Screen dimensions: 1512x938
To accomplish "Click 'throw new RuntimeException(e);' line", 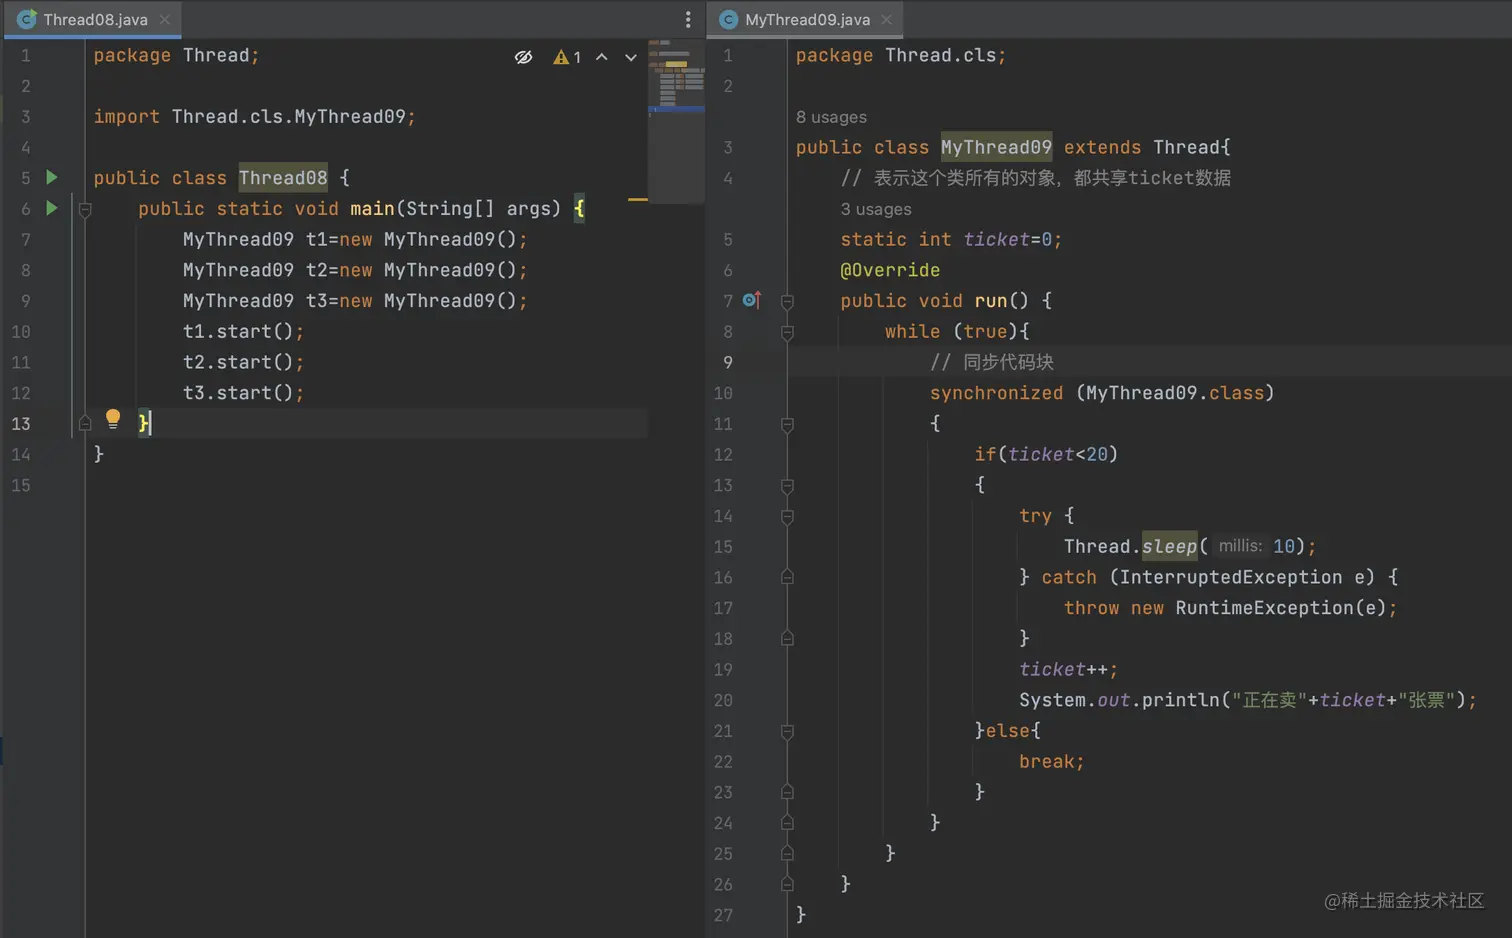I will coord(1230,608).
